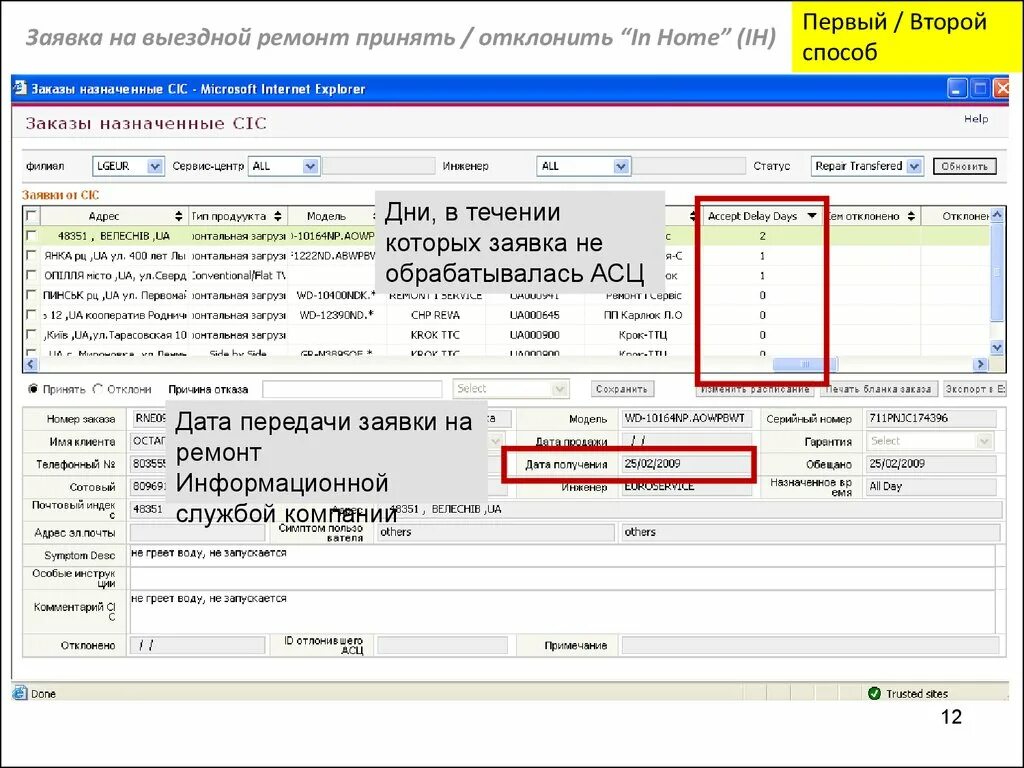Click the Модель column header
Viewport: 1024px width, 768px height.
click(327, 216)
